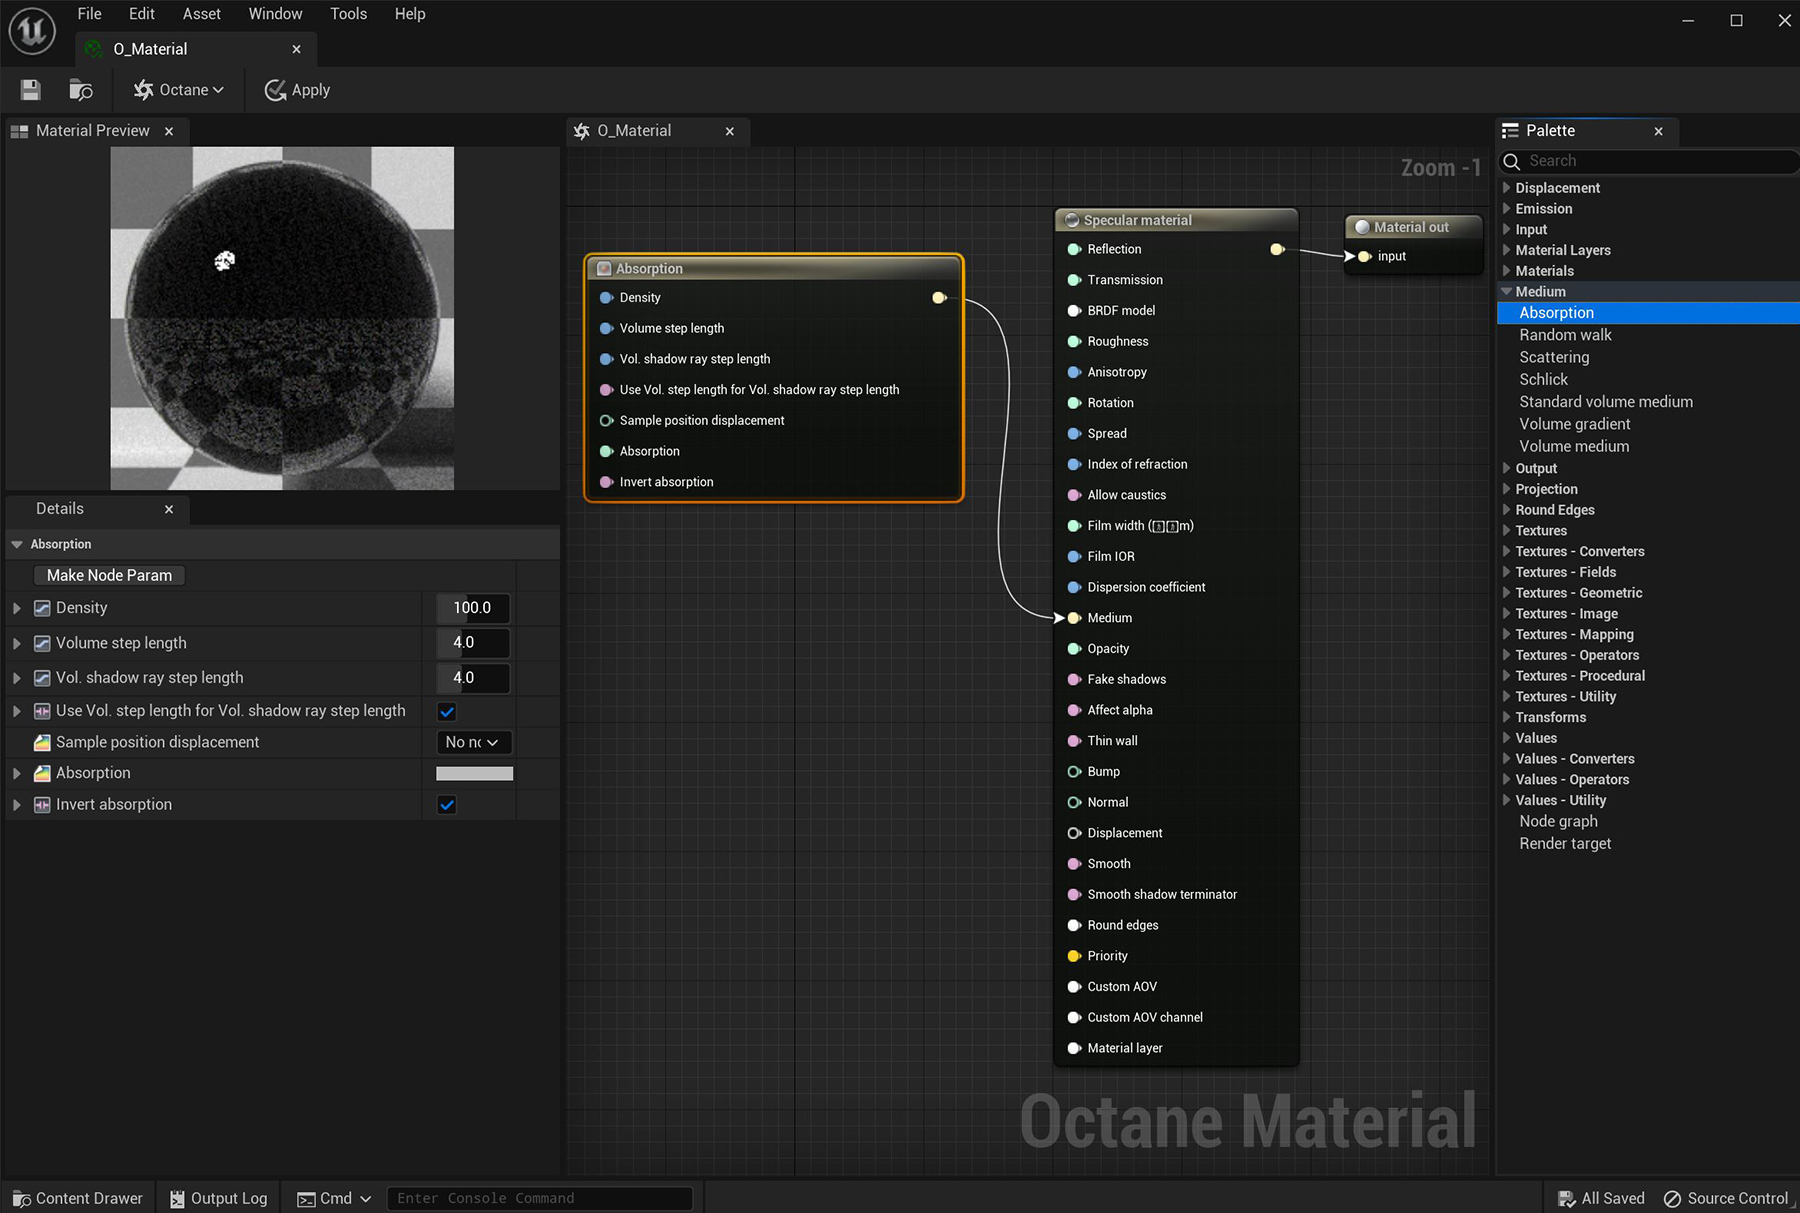Screen dimensions: 1800x1213
Task: Click the Density output pin on Absorption node
Action: [939, 298]
